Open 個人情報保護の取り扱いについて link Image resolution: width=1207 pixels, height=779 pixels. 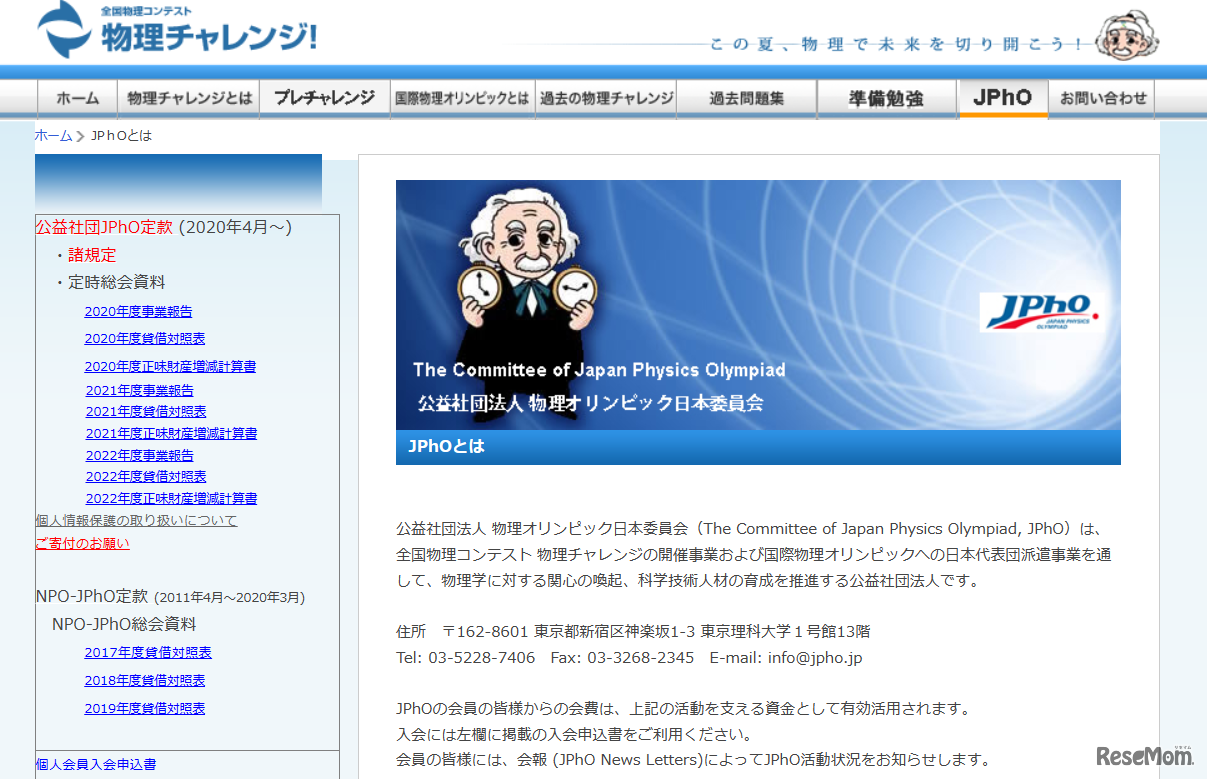click(x=137, y=520)
